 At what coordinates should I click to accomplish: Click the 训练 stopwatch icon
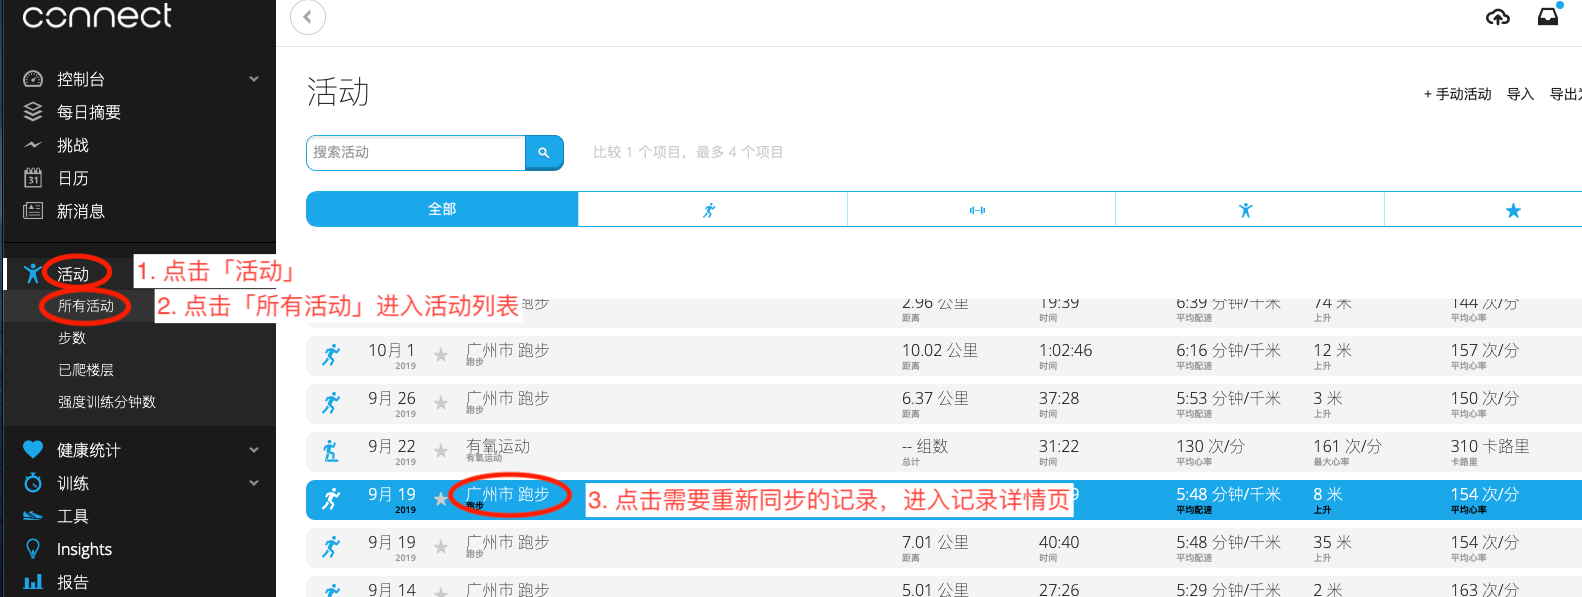pyautogui.click(x=33, y=483)
